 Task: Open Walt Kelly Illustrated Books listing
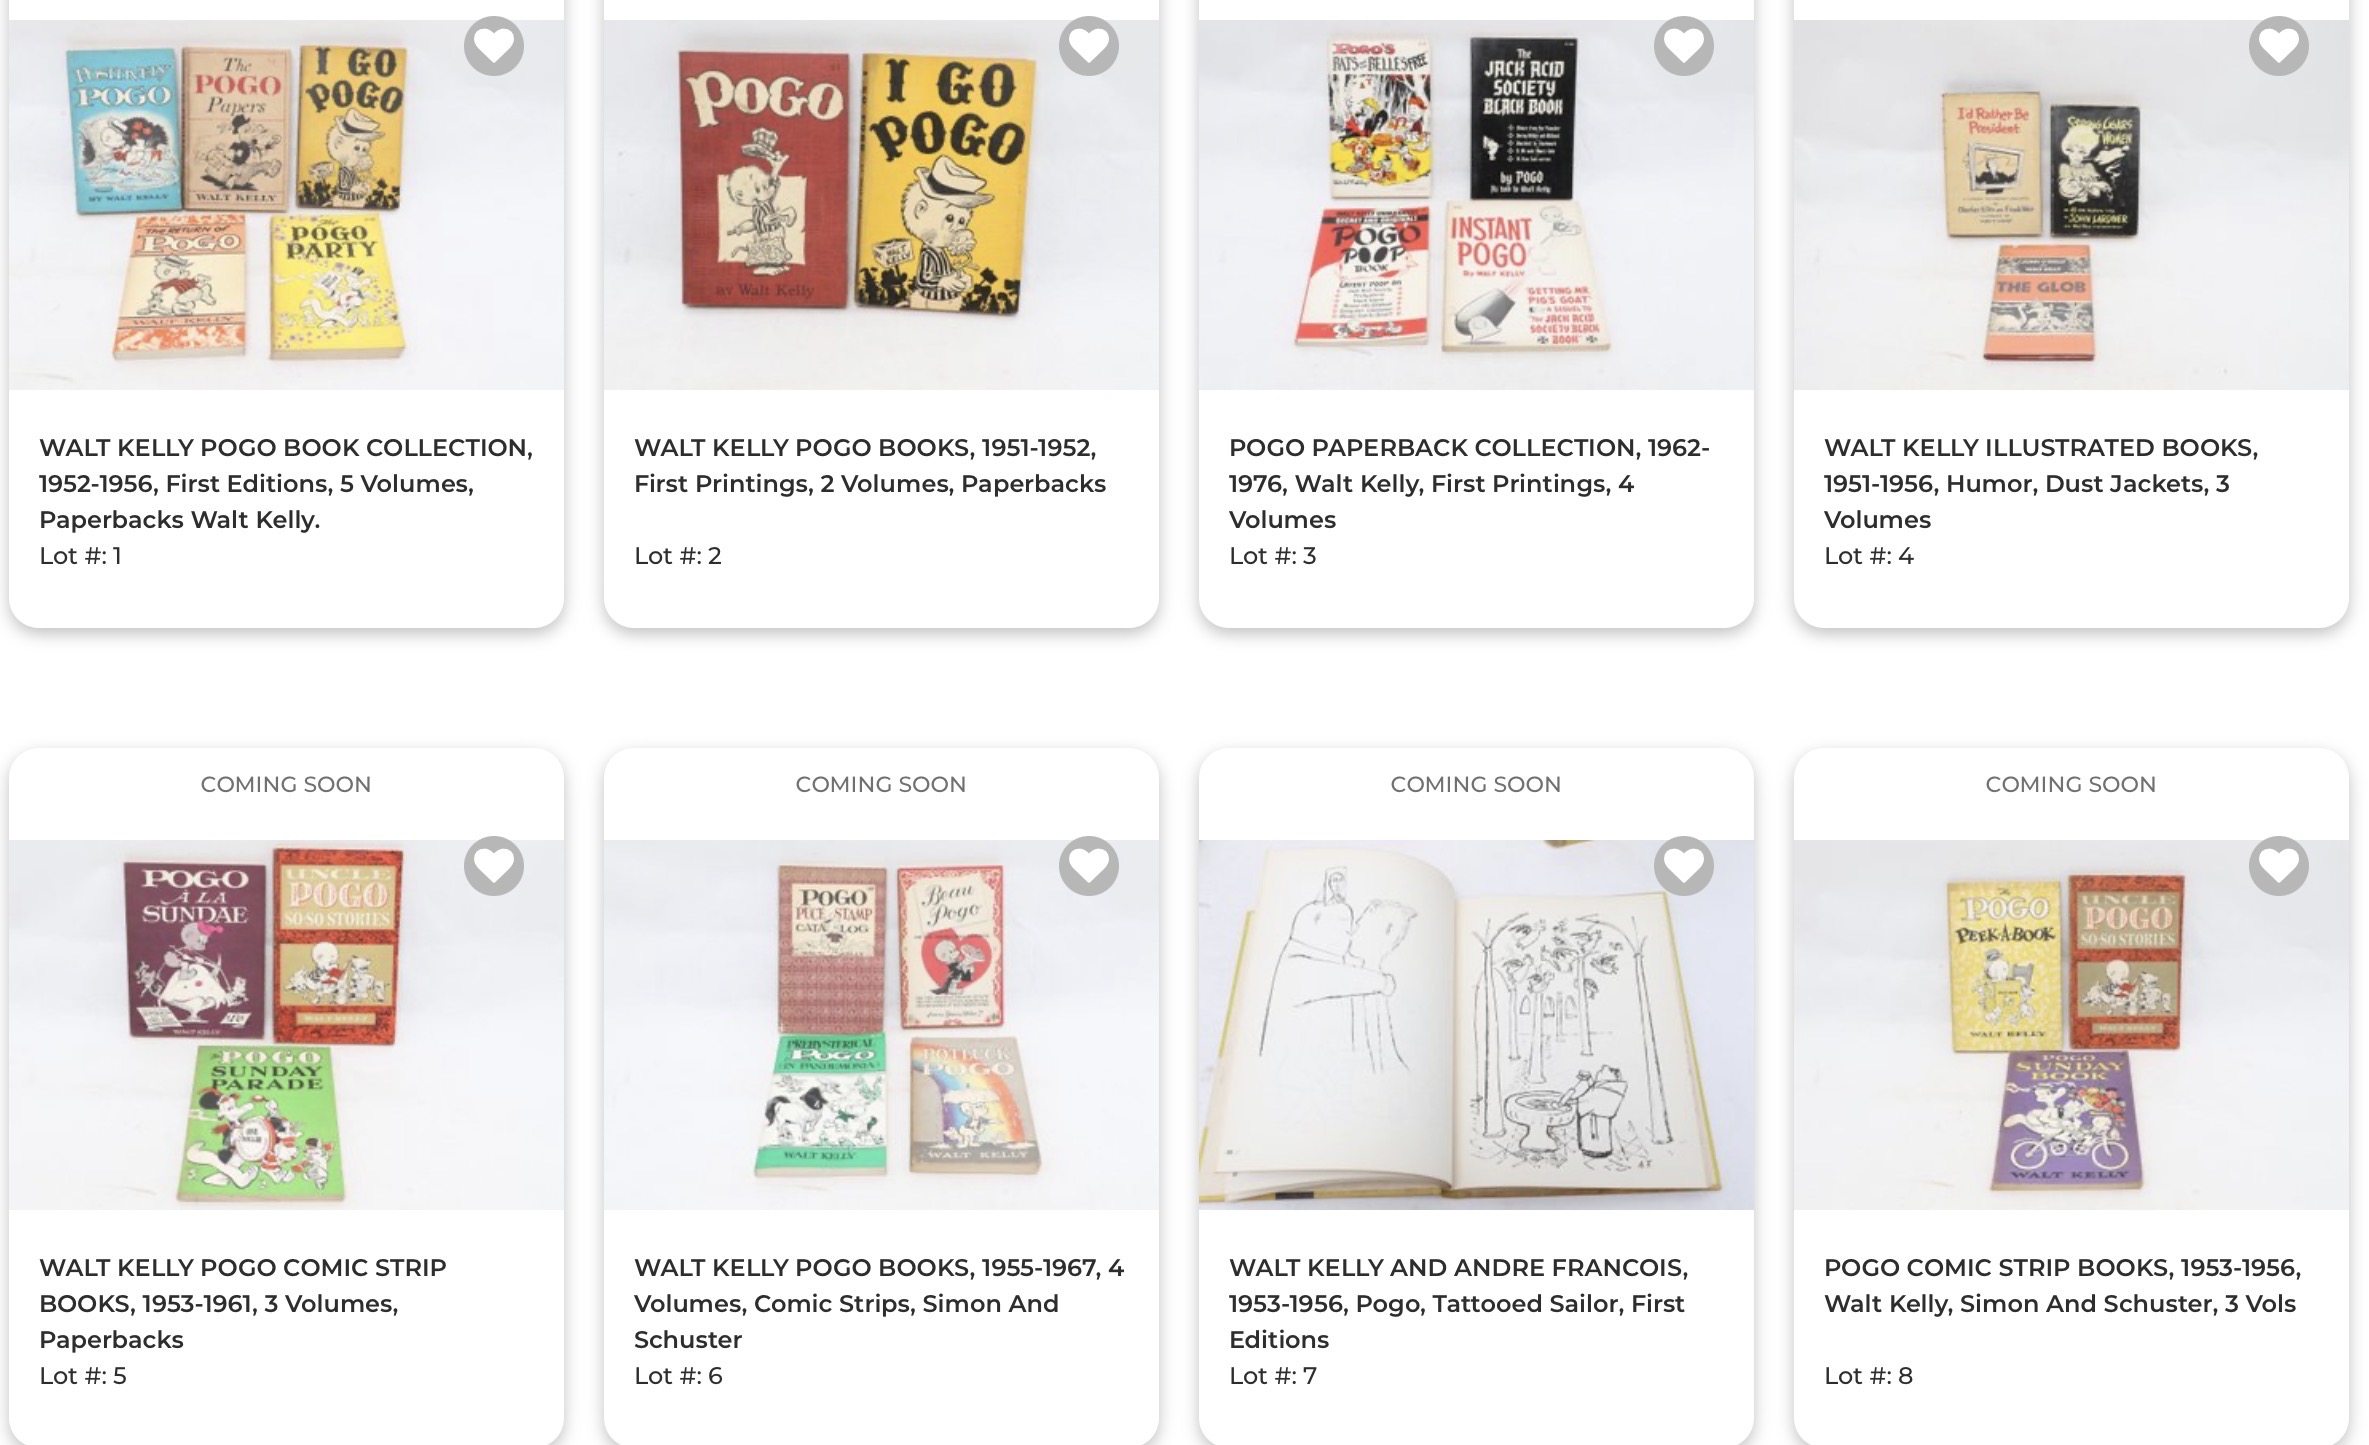[2041, 483]
